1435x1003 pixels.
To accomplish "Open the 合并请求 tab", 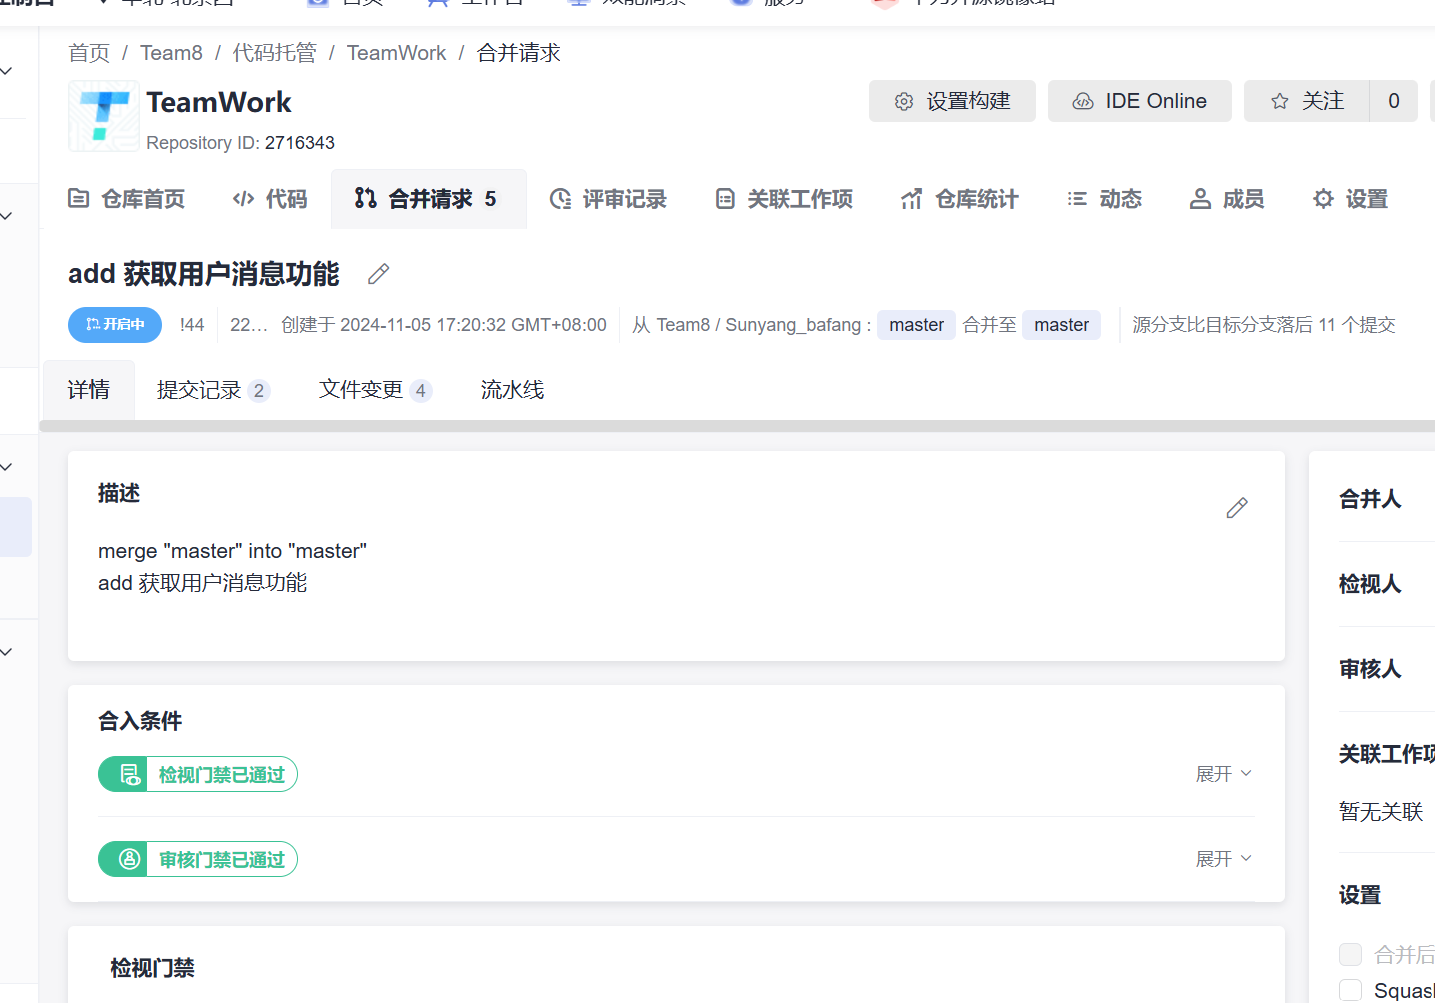I will (429, 199).
